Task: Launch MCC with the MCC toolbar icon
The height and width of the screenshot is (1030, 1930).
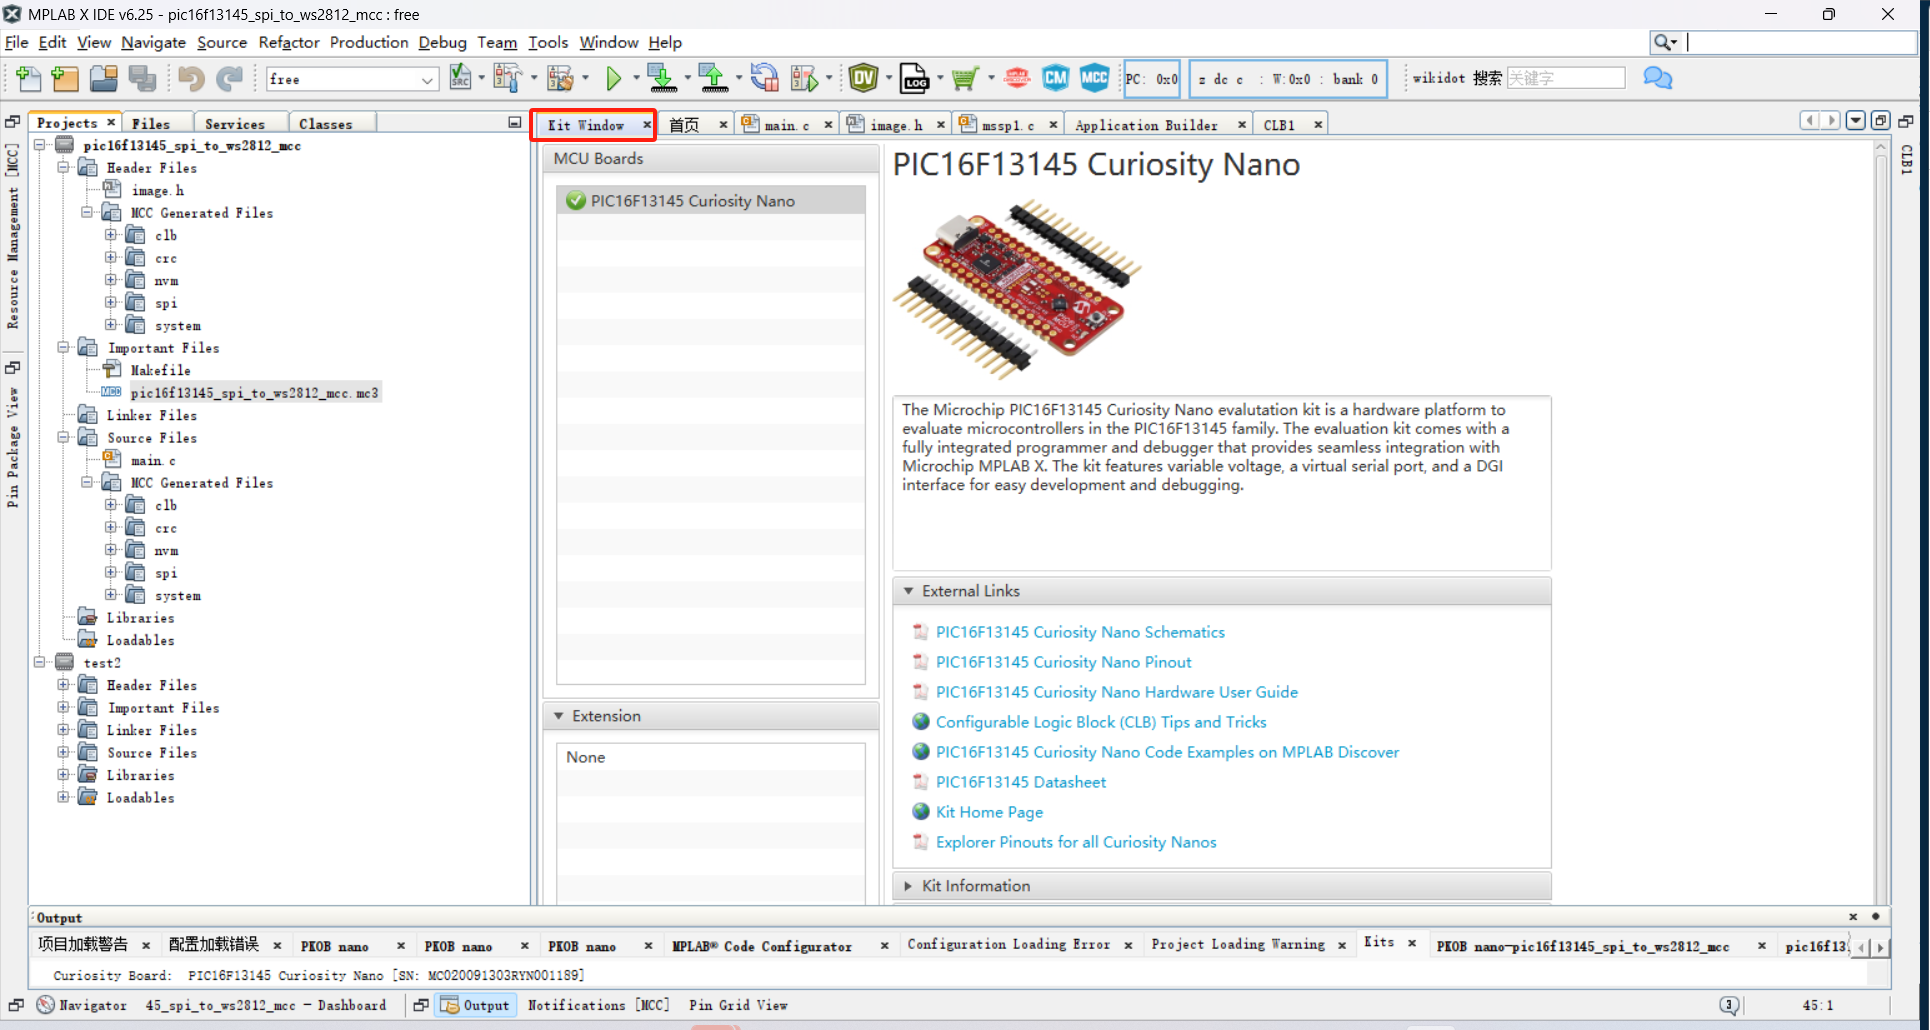Action: (x=1095, y=78)
